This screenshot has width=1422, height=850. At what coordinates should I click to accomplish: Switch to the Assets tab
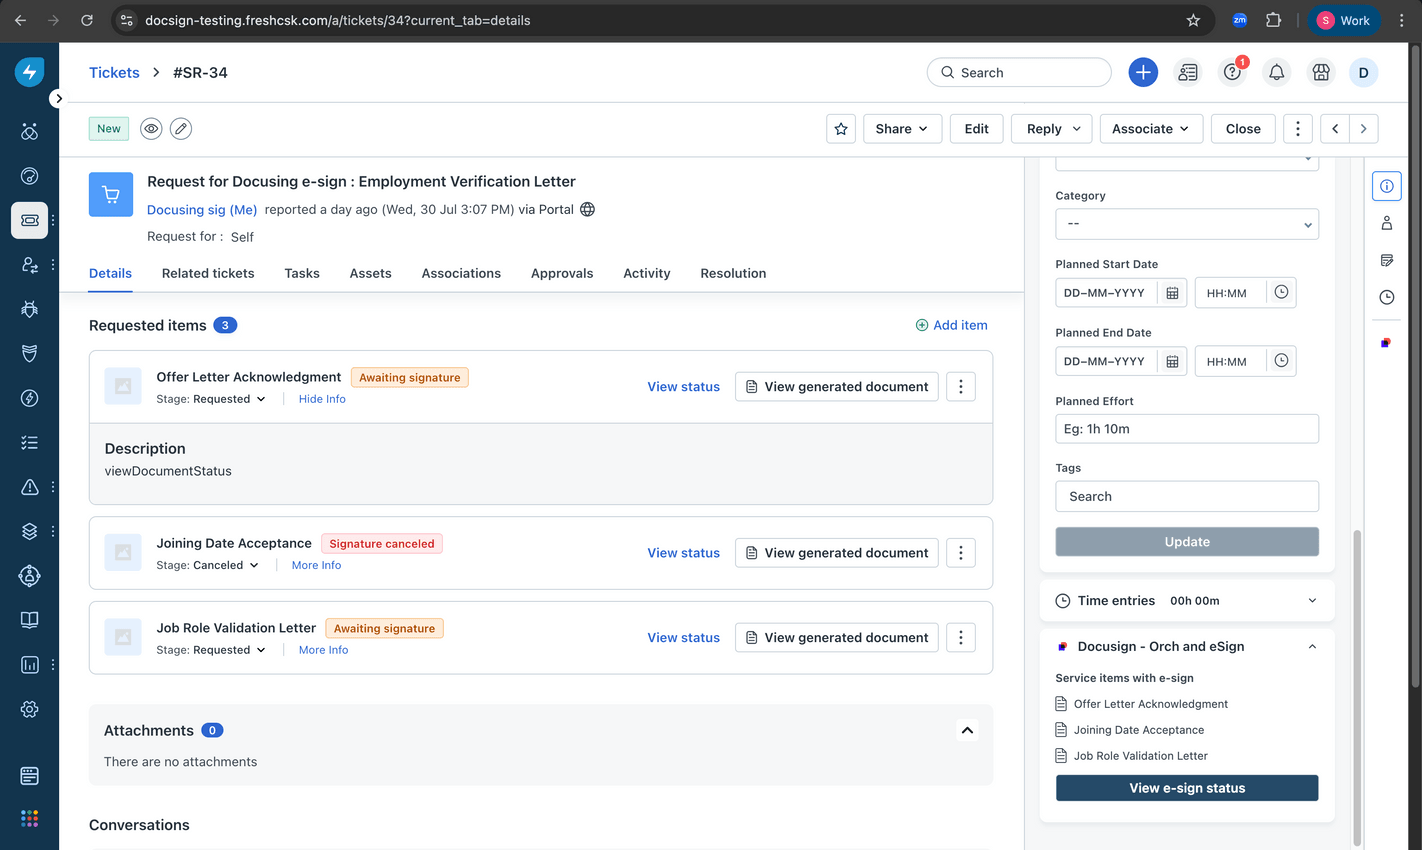[371, 273]
